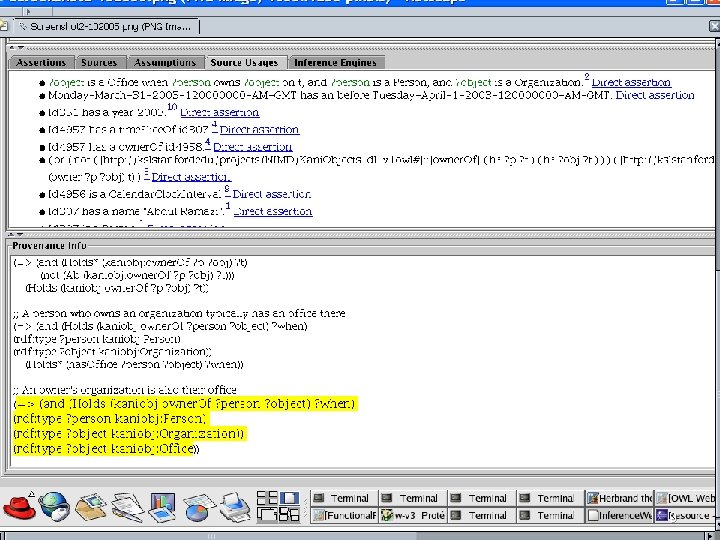Open Direct assertion link for Abdul Ramazi row

(273, 212)
